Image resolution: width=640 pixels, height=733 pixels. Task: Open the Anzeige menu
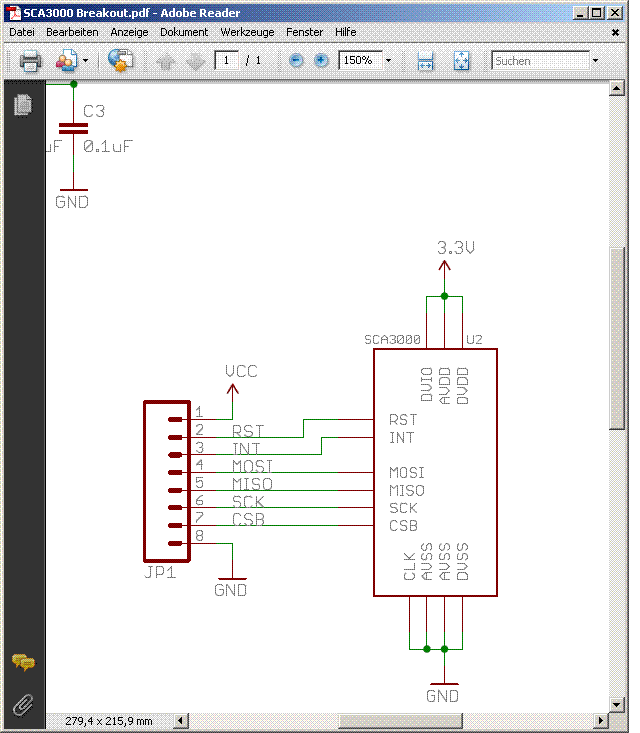(x=129, y=32)
